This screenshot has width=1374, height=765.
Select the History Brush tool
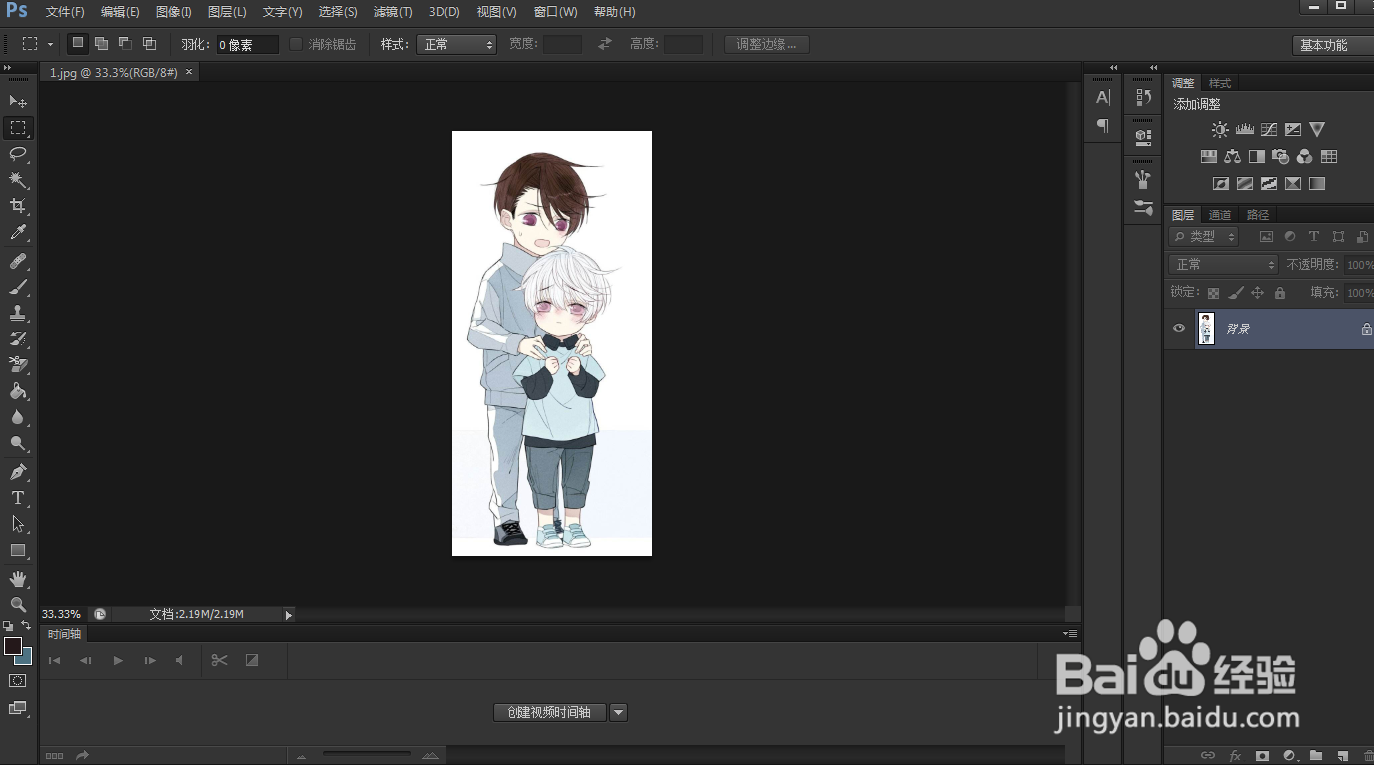(x=18, y=339)
